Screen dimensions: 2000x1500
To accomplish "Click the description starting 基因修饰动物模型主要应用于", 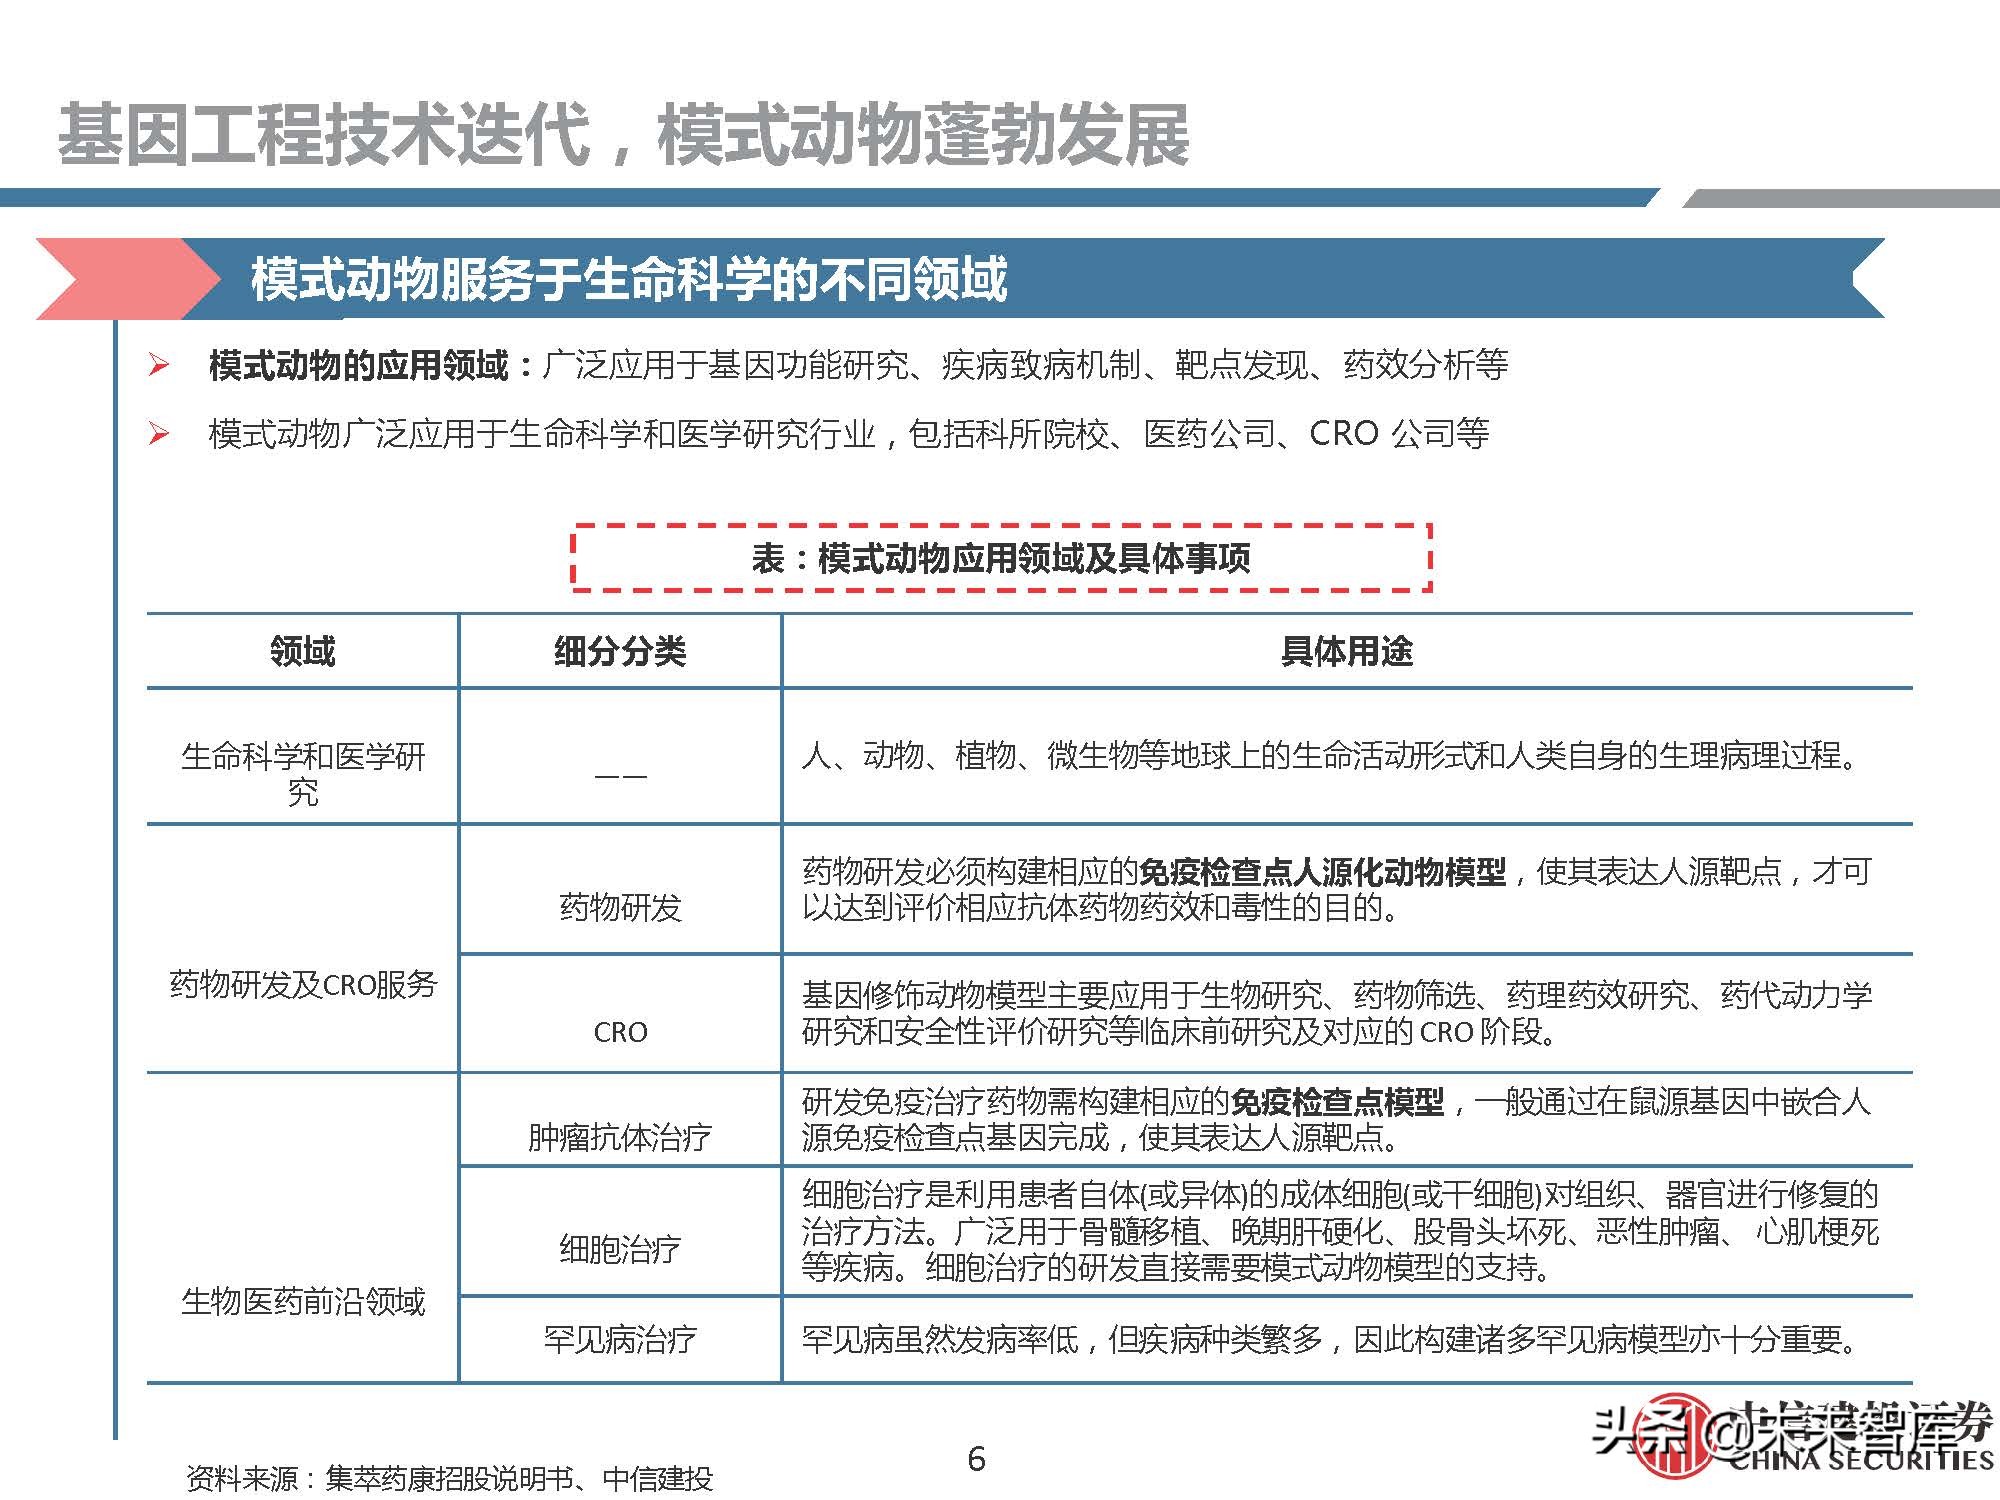I will (1336, 1013).
